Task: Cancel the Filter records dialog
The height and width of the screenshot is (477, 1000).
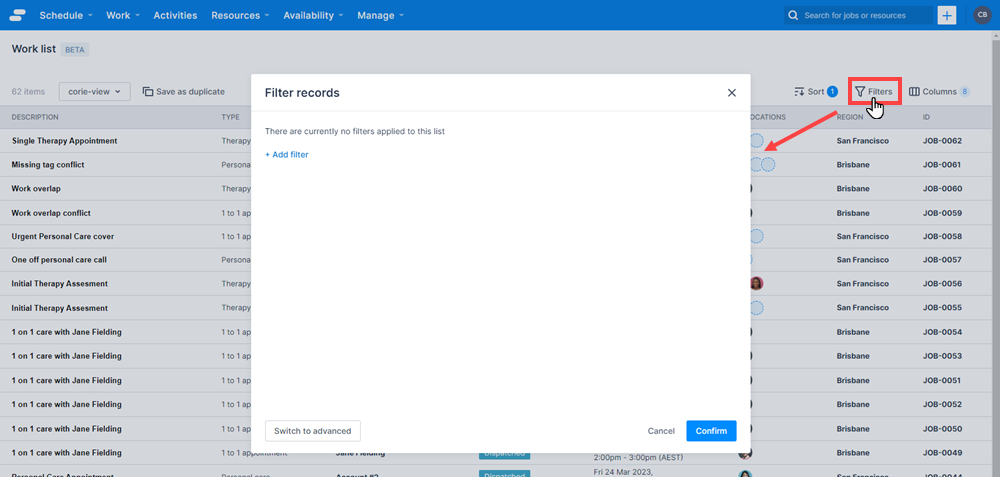Action: (661, 431)
